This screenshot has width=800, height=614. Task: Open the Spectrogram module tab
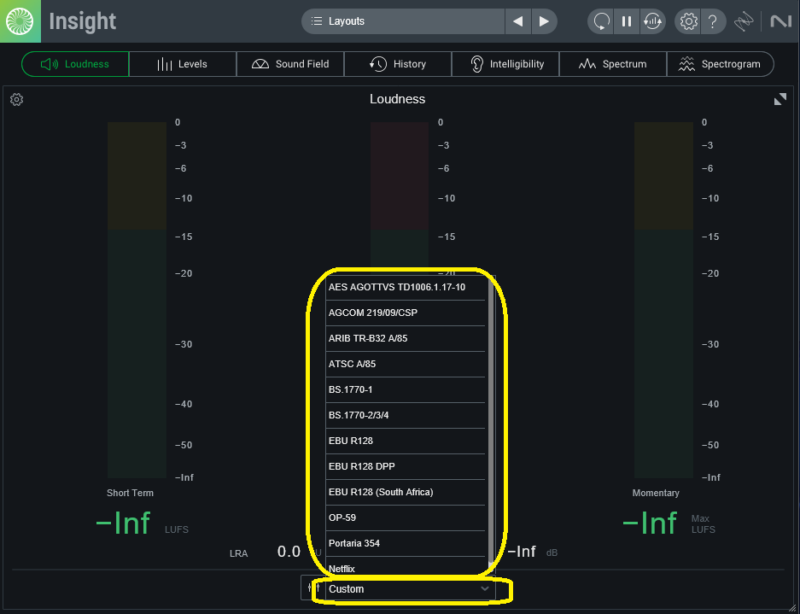(x=720, y=64)
